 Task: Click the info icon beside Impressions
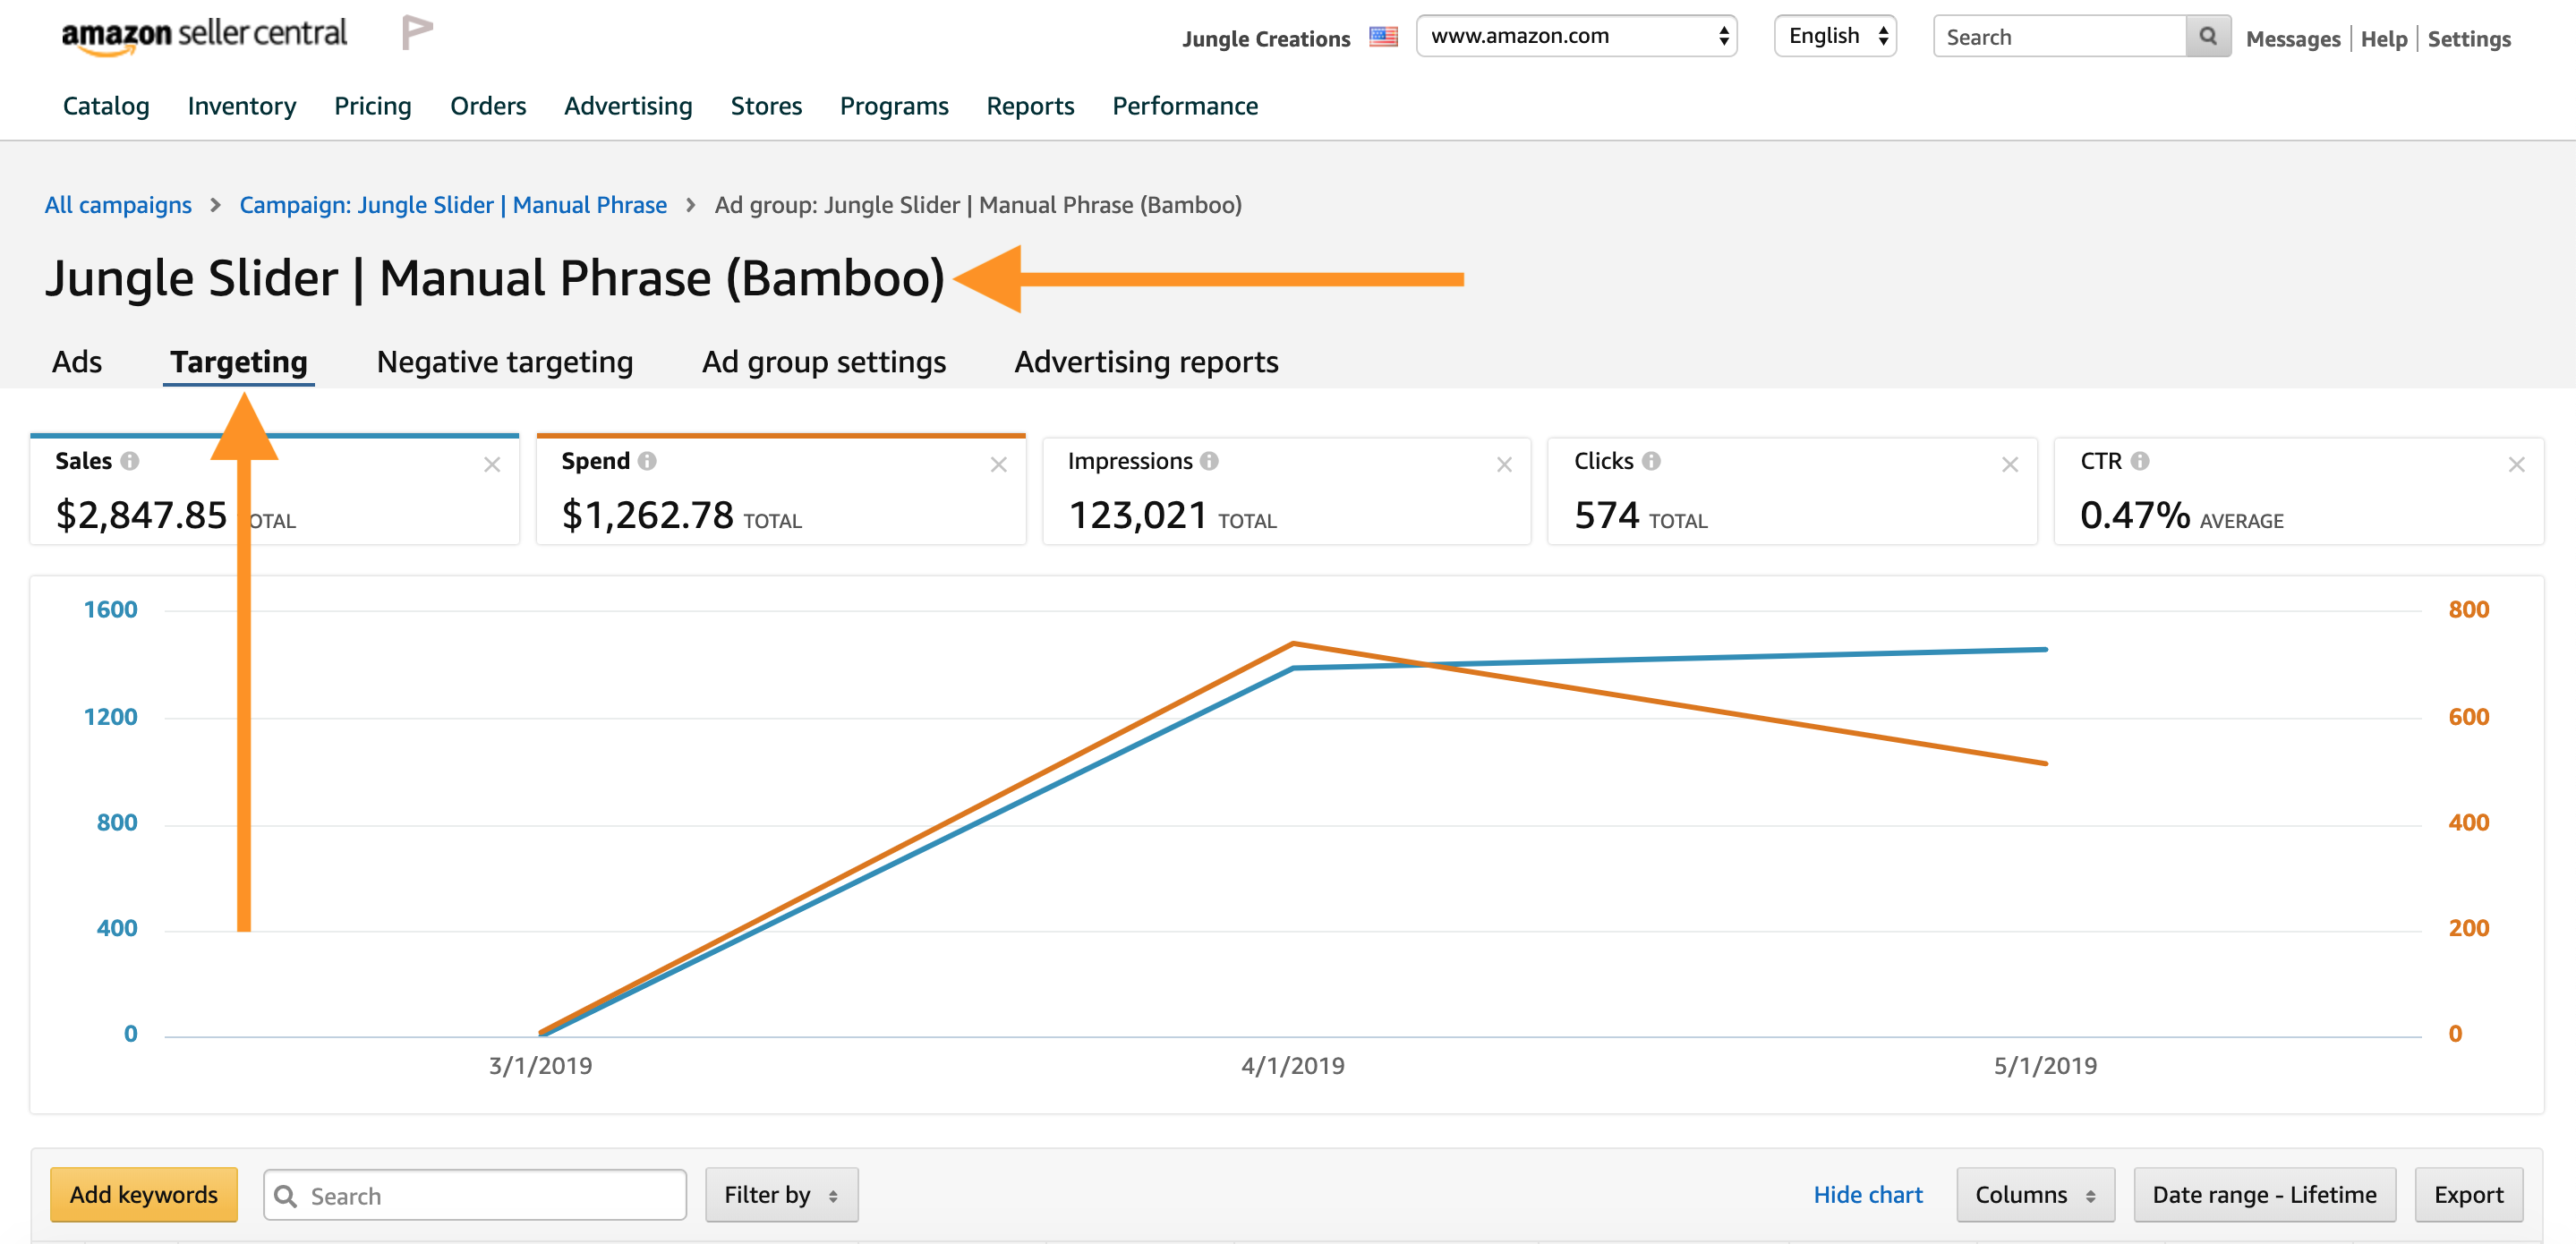[1209, 461]
